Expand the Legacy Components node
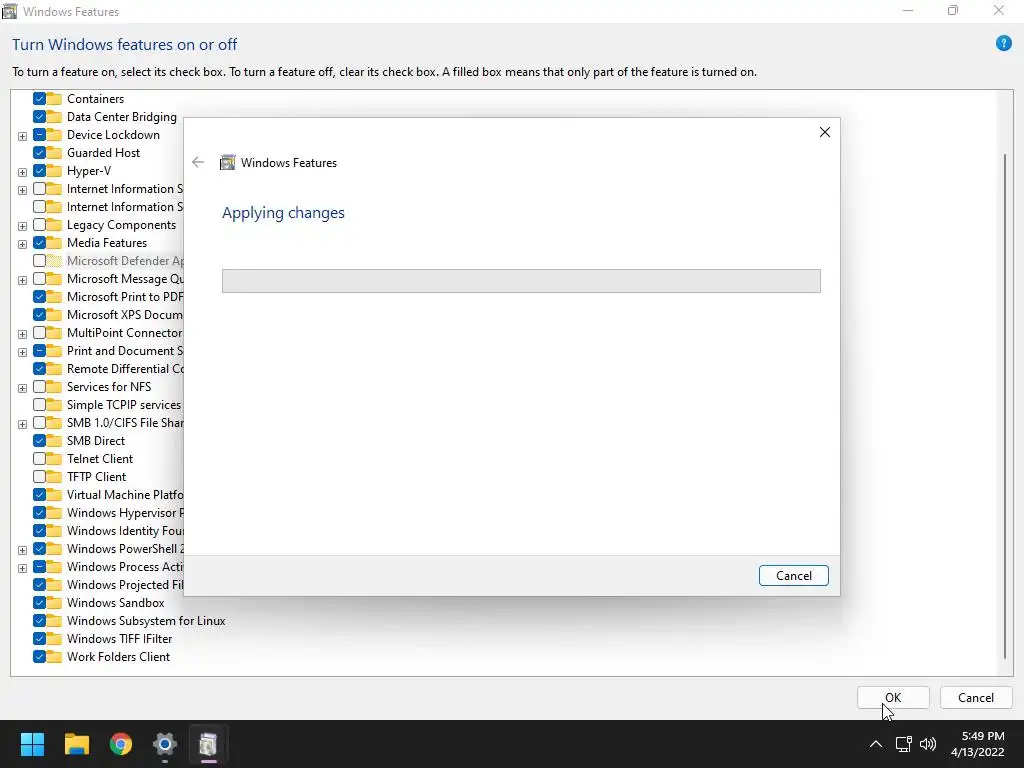Viewport: 1024px width, 768px height. point(22,226)
